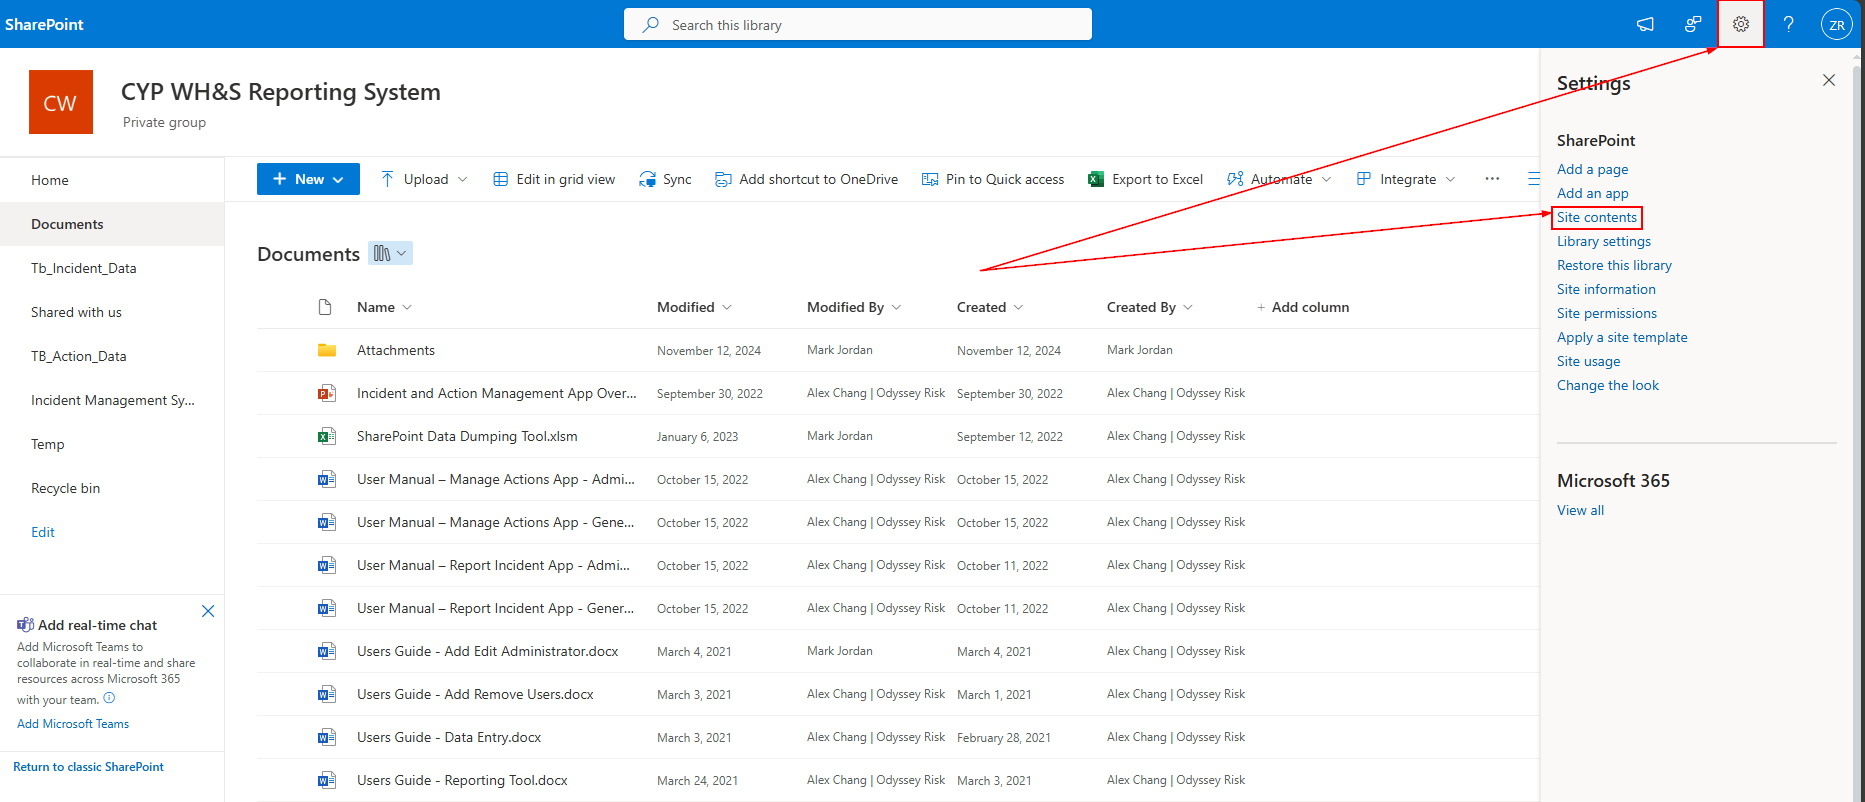Open Incident Management Sy... nav item
Viewport: 1865px width, 802px height.
[x=112, y=400]
